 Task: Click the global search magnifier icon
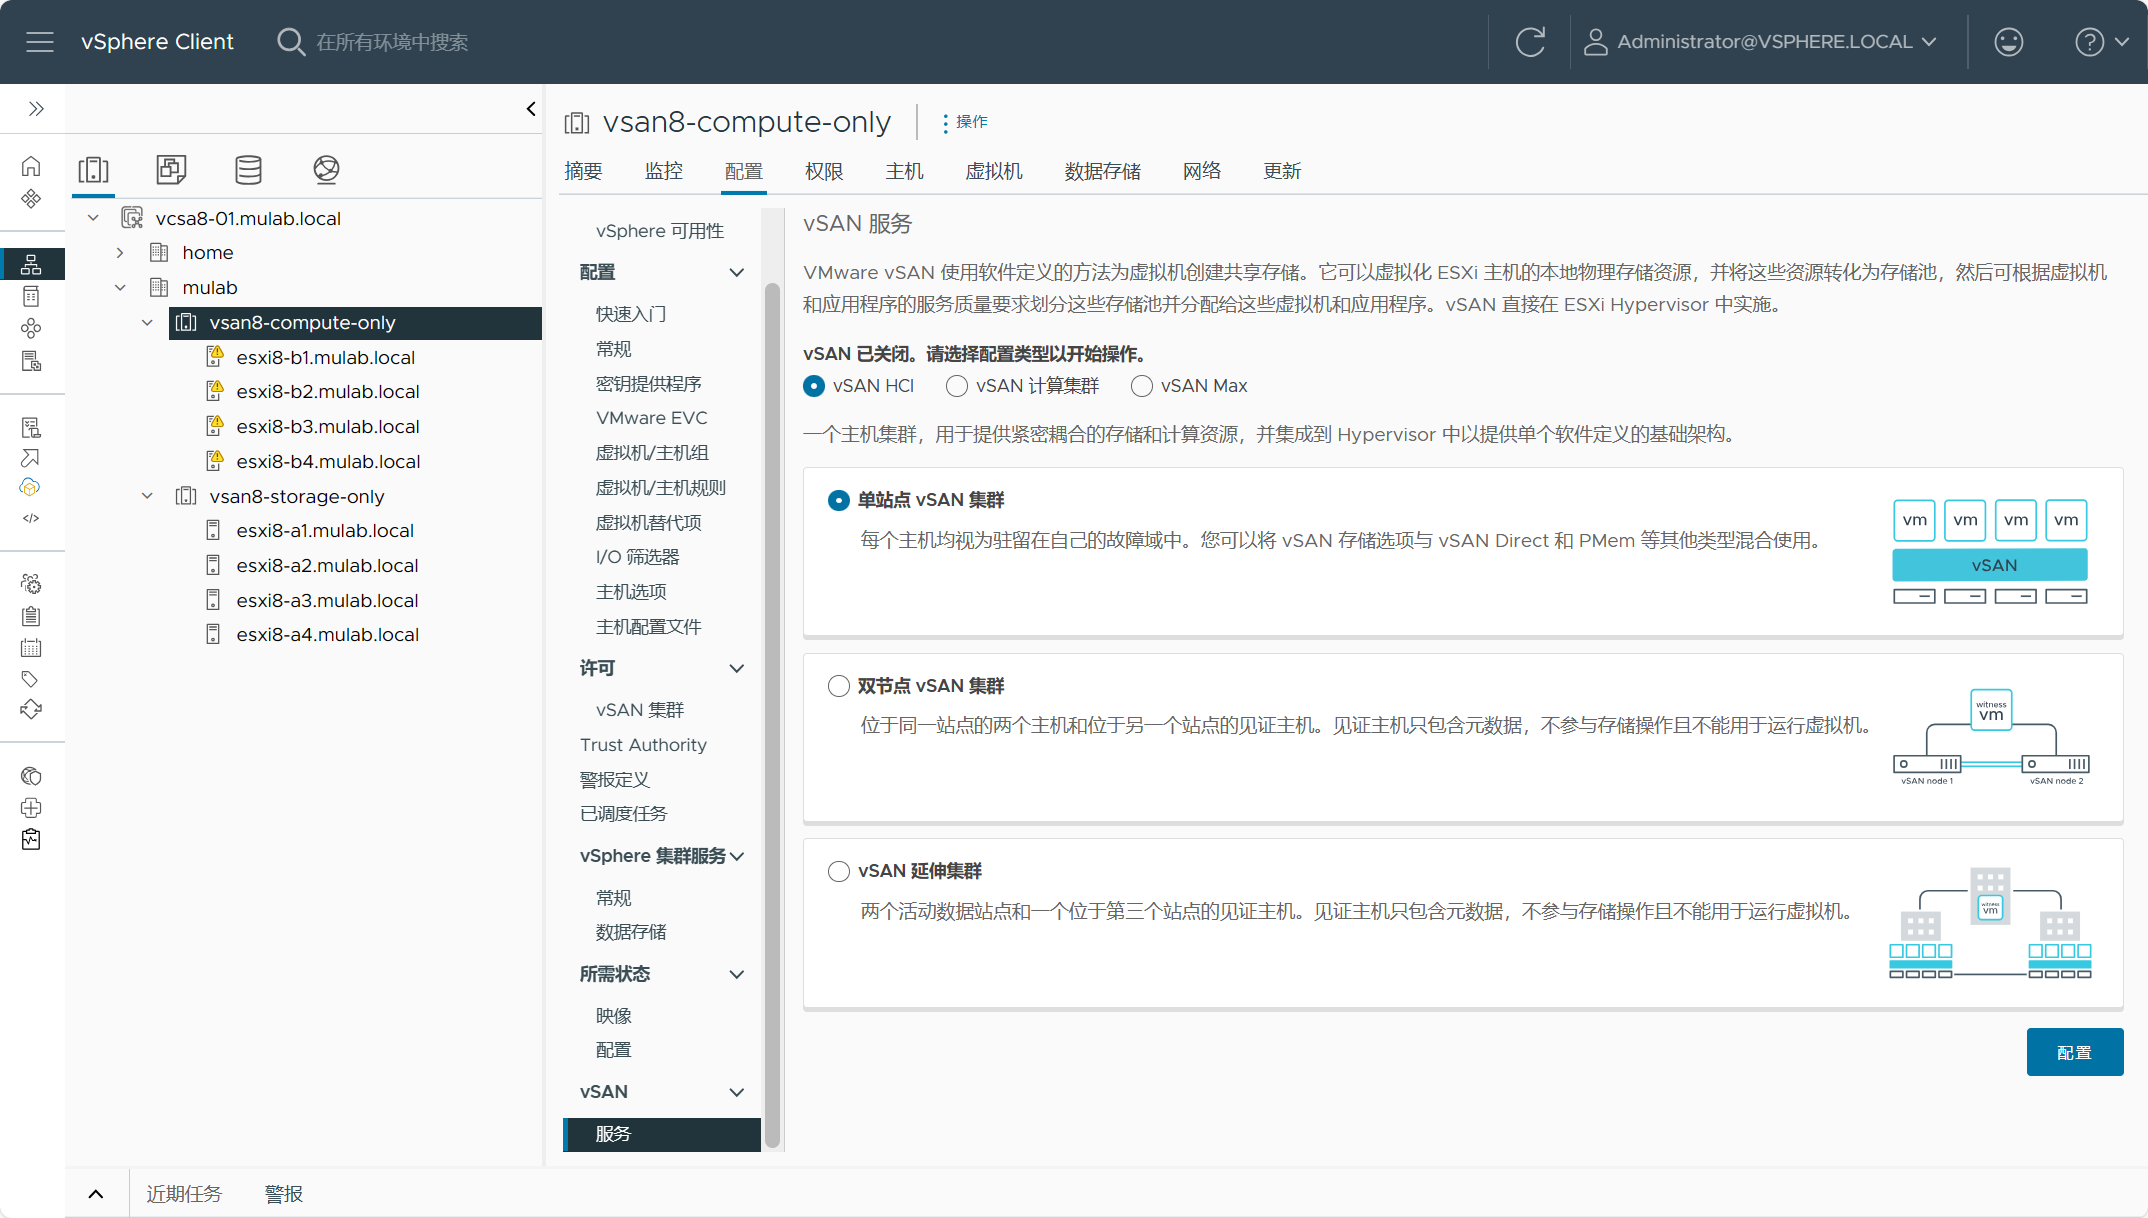coord(290,42)
